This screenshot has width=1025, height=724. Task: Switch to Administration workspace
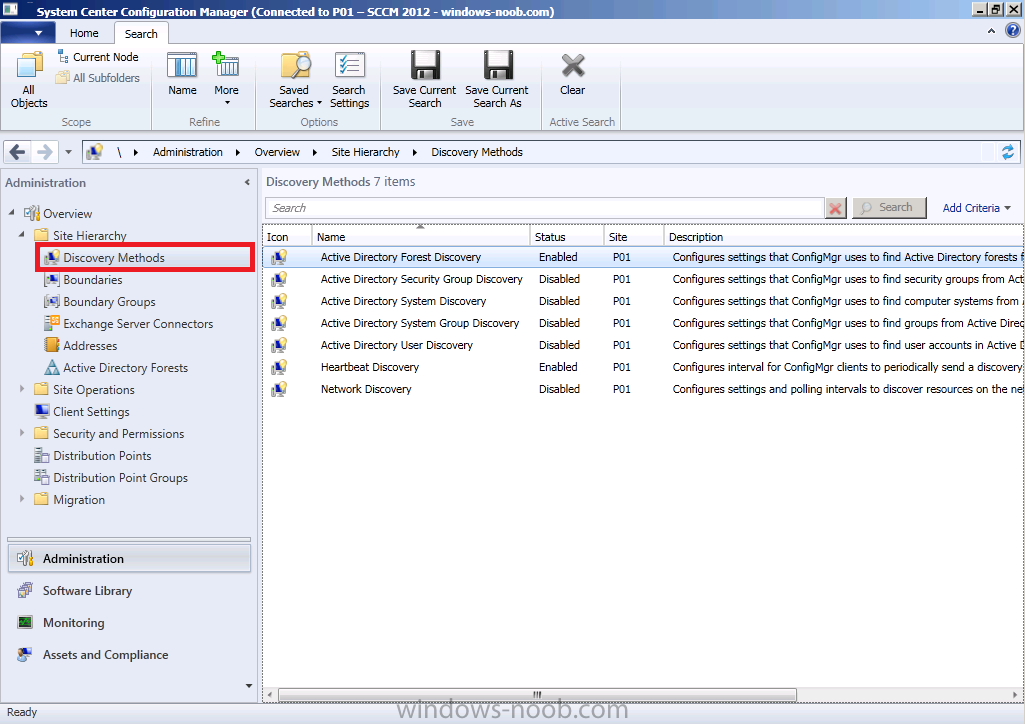(x=129, y=559)
